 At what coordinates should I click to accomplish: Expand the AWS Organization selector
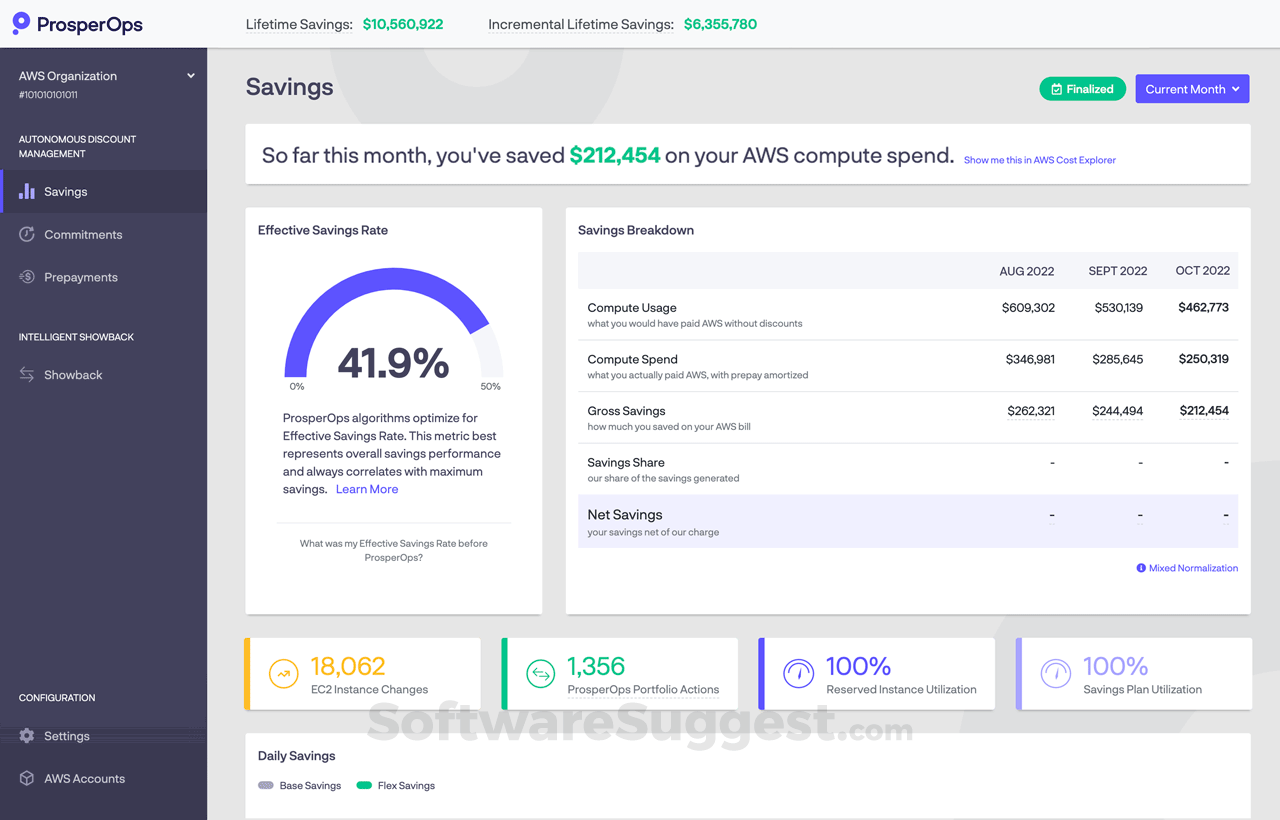coord(190,75)
